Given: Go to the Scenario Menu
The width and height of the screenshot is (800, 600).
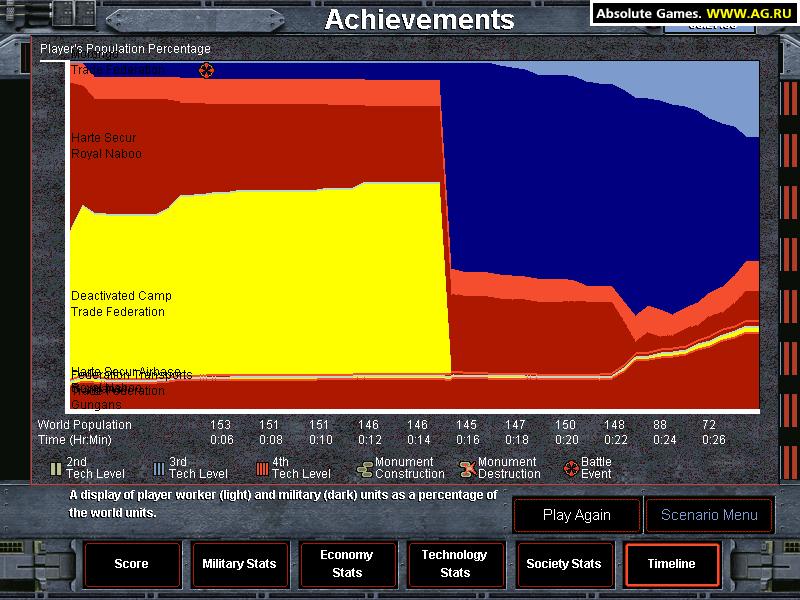Looking at the screenshot, I should (x=709, y=516).
